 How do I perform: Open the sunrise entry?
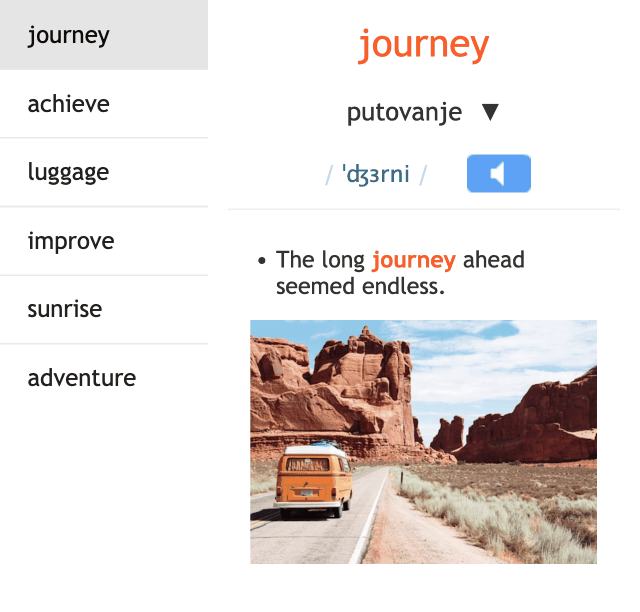point(104,309)
